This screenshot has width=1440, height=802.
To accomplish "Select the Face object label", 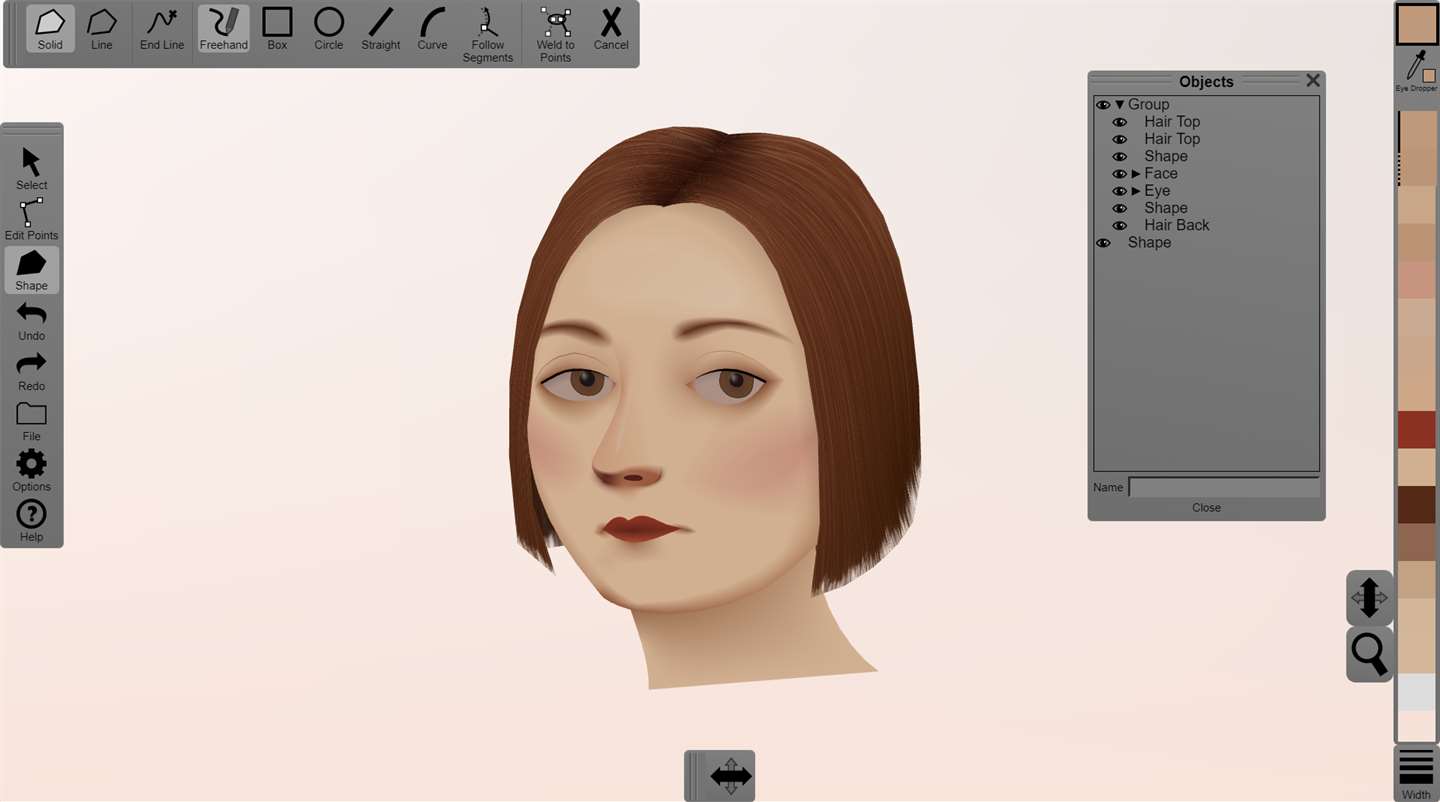I will (x=1161, y=173).
